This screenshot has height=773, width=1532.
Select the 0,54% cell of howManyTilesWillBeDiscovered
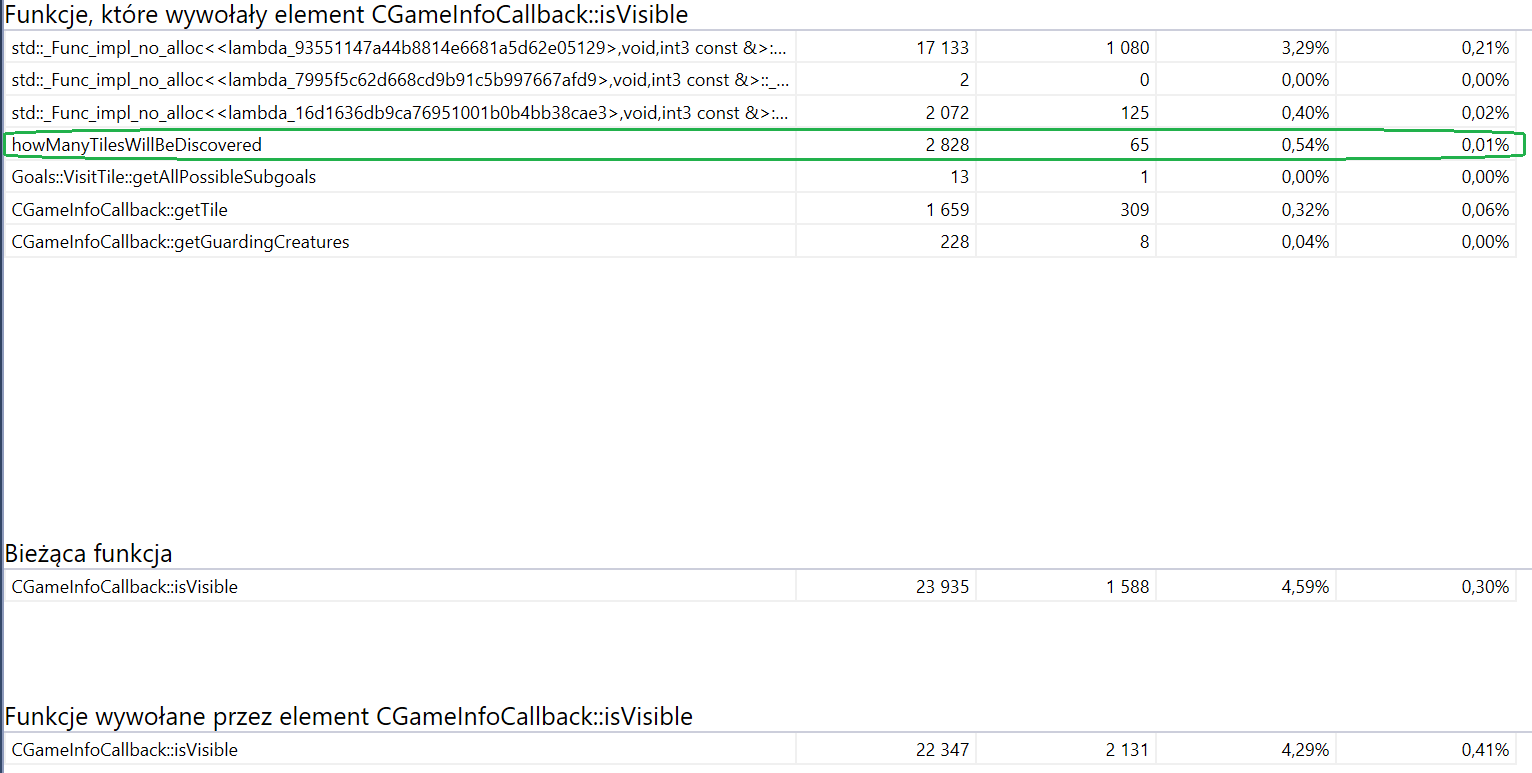pos(1305,145)
